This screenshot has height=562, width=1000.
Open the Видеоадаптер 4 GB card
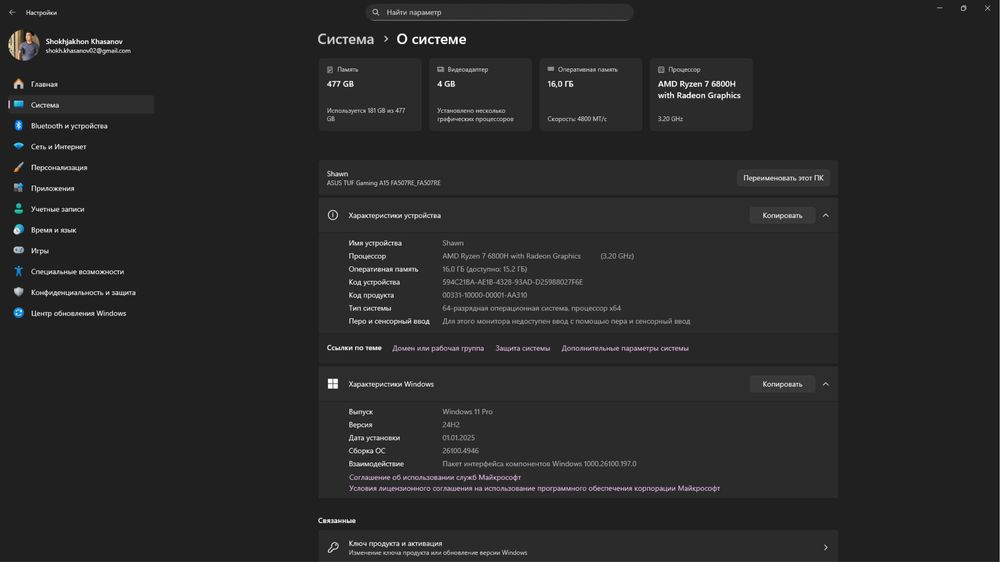[480, 94]
